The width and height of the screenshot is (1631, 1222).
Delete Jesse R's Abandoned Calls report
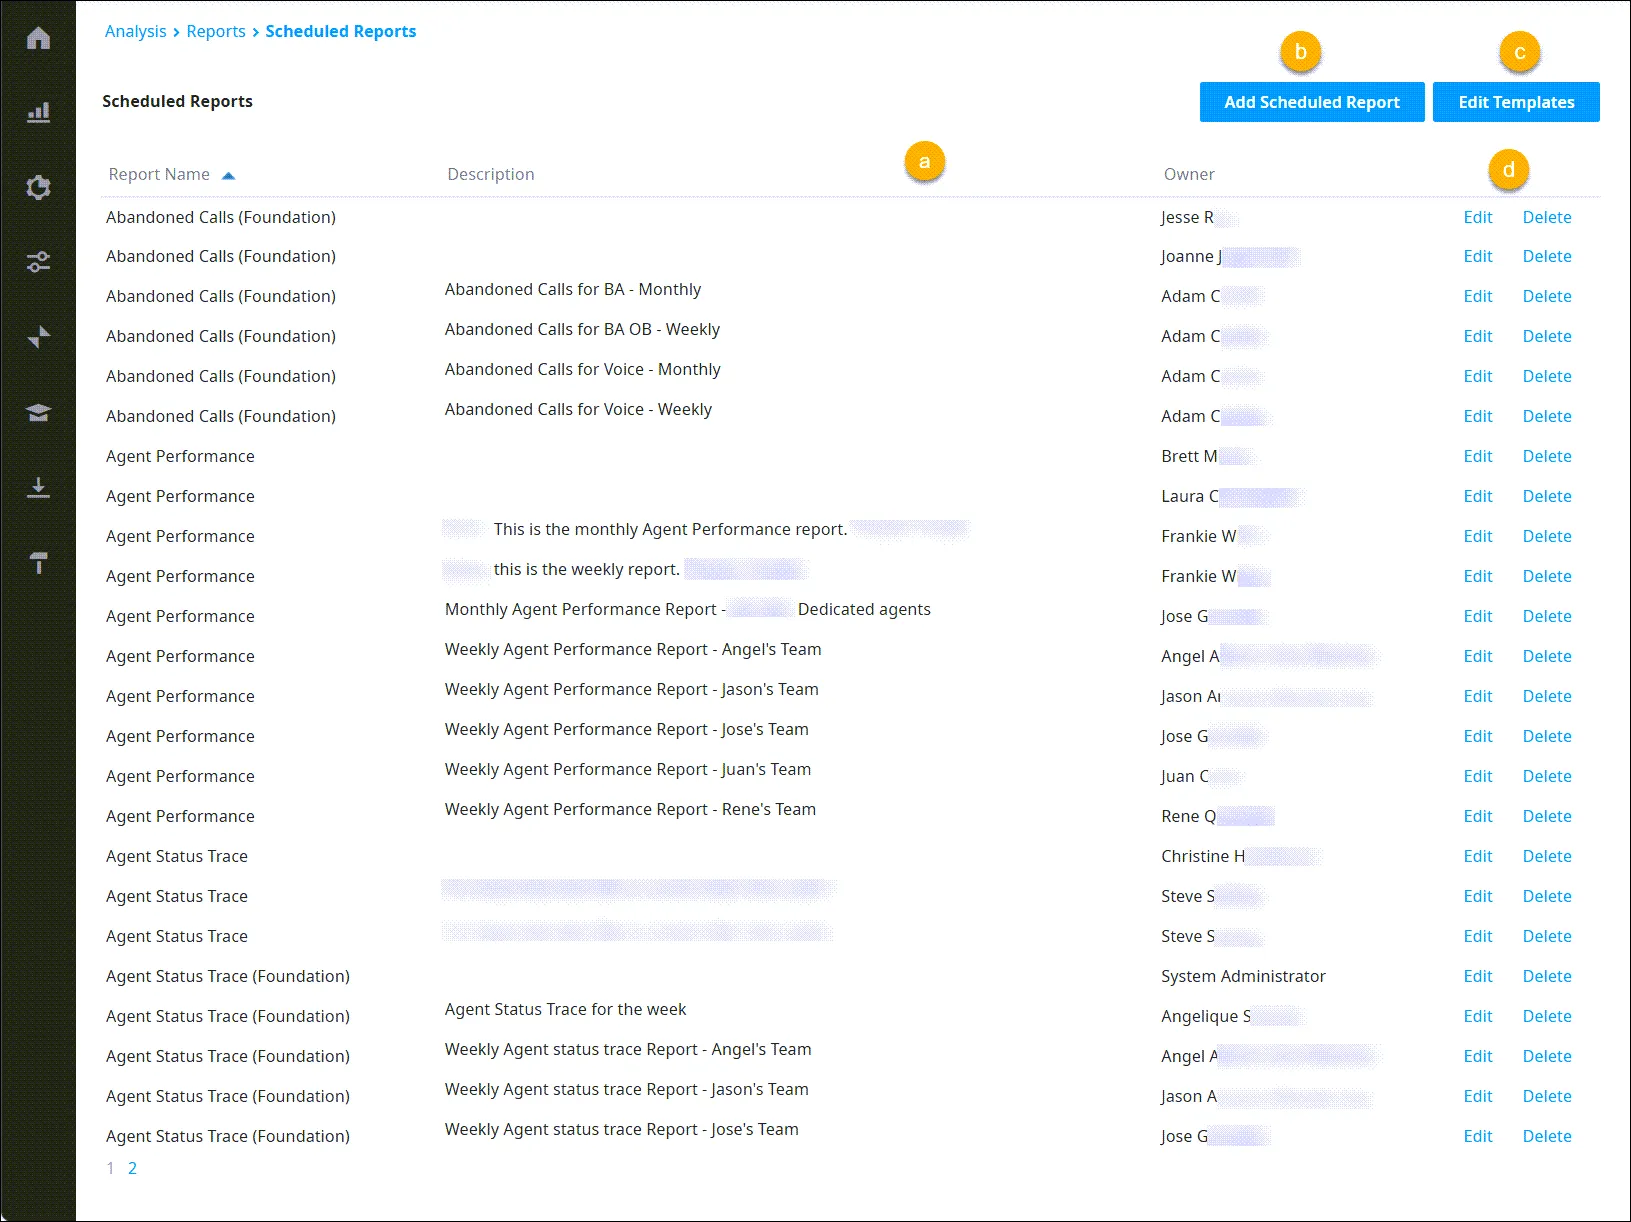click(x=1547, y=217)
